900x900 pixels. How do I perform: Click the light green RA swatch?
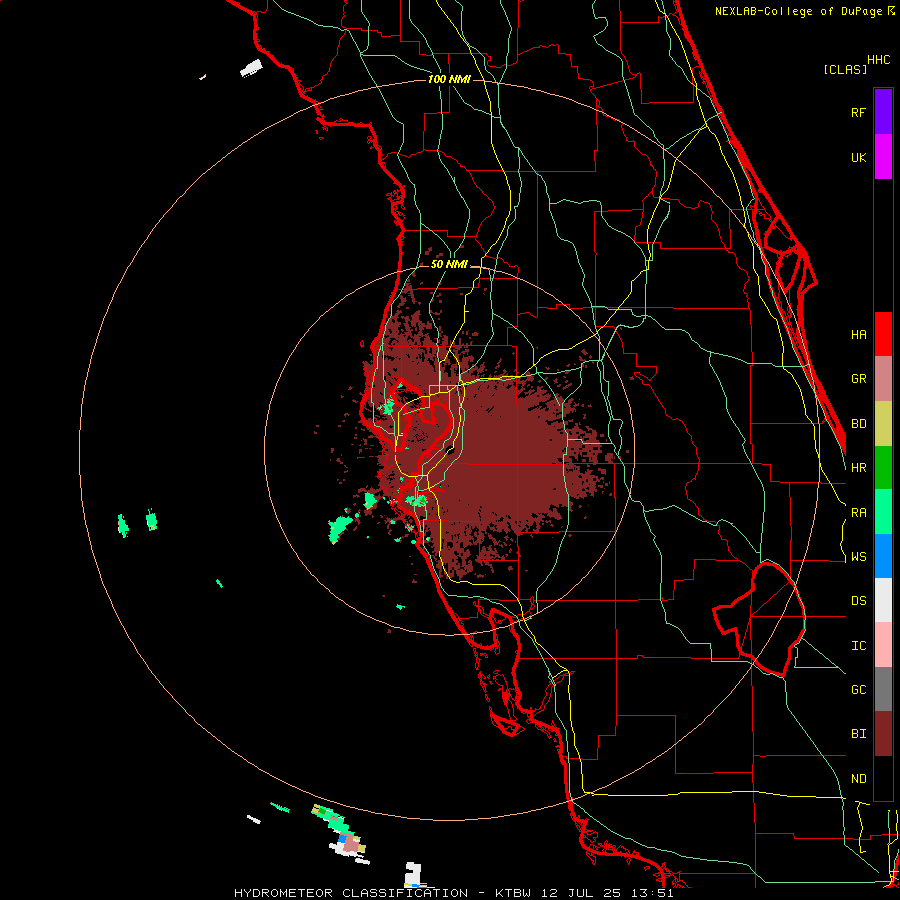pos(883,511)
